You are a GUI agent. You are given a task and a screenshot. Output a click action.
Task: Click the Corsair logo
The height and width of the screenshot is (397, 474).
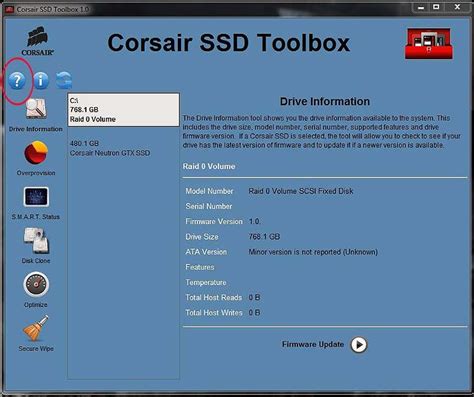point(37,41)
